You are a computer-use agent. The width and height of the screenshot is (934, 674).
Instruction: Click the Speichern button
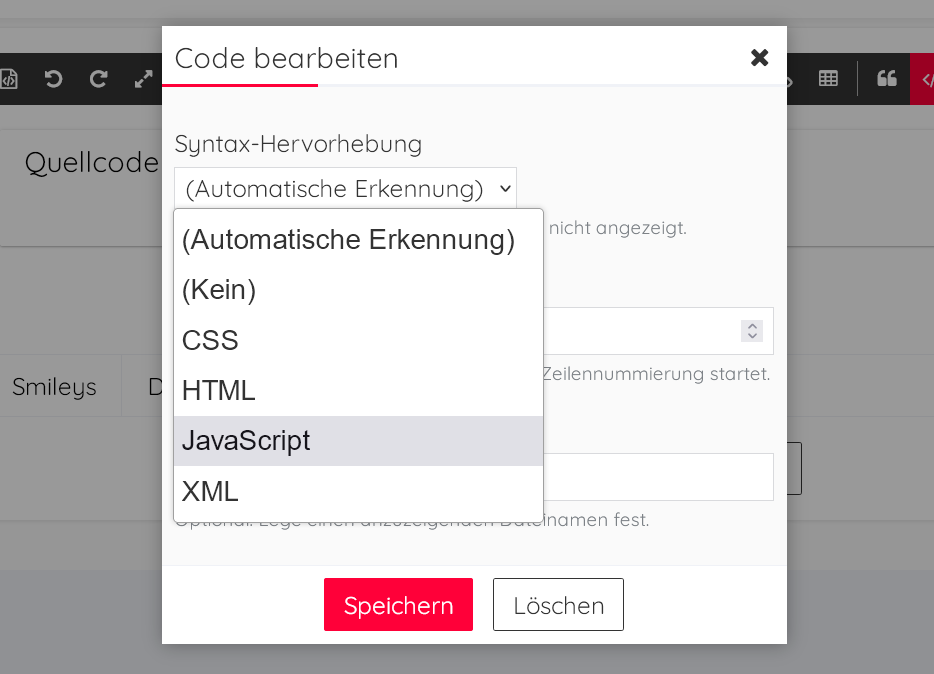tap(398, 605)
